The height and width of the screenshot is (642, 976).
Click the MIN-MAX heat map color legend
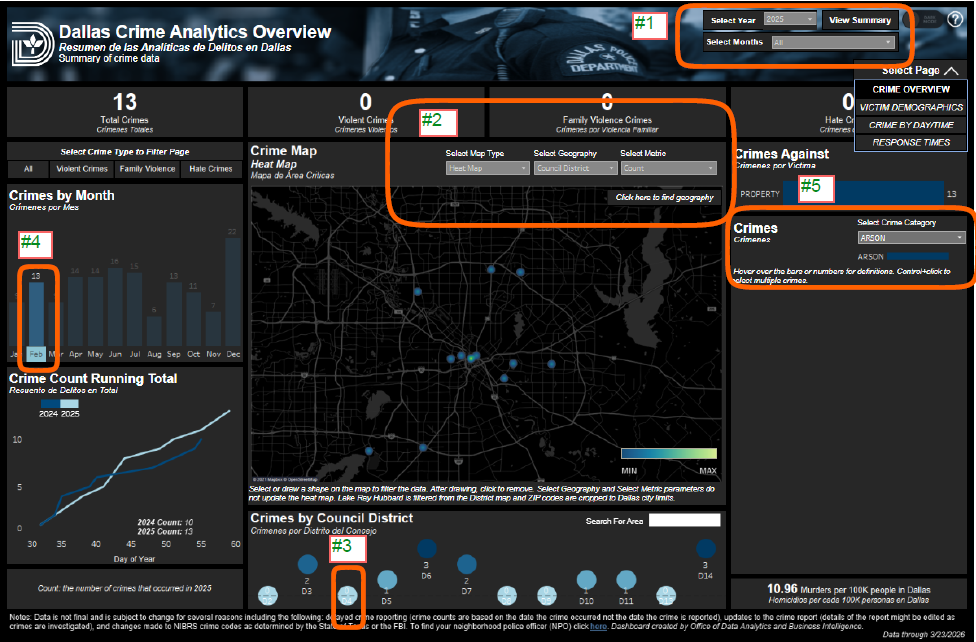pyautogui.click(x=668, y=453)
